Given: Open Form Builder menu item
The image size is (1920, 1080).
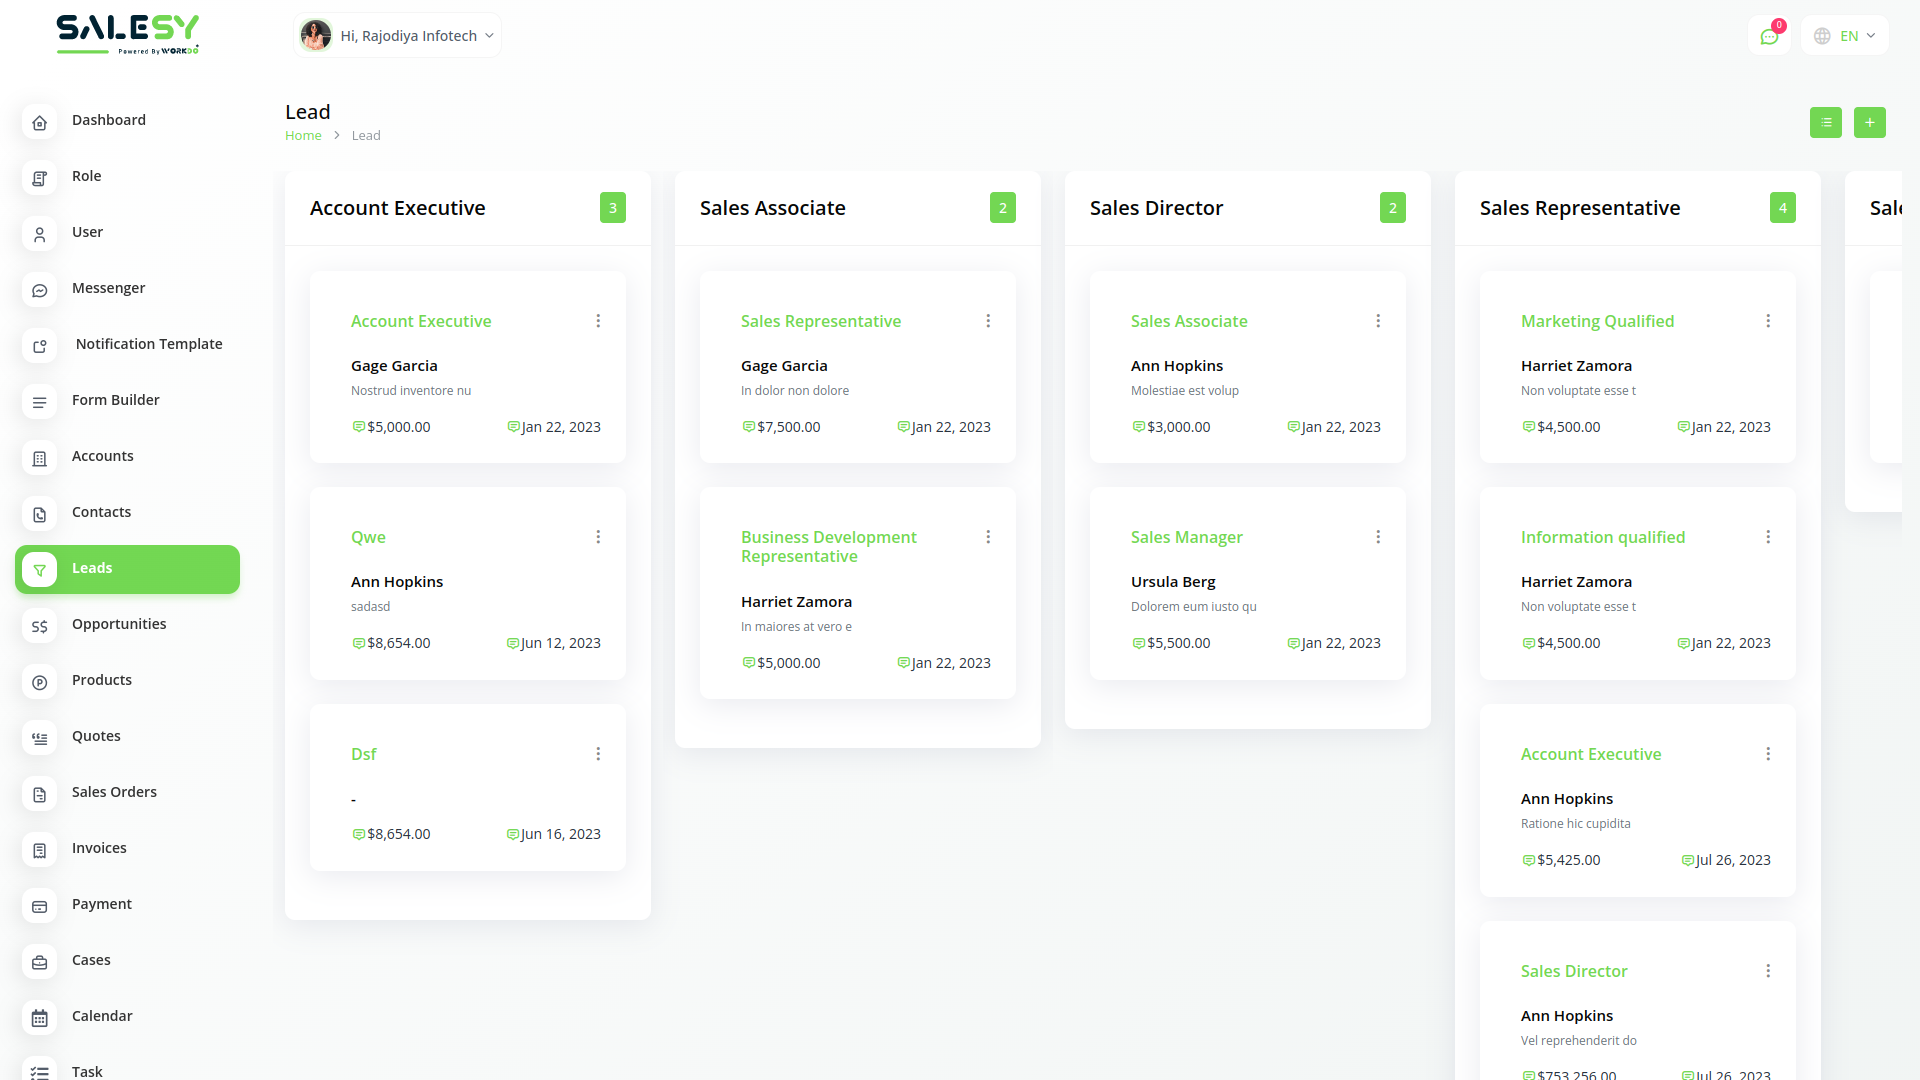Looking at the screenshot, I should (115, 400).
